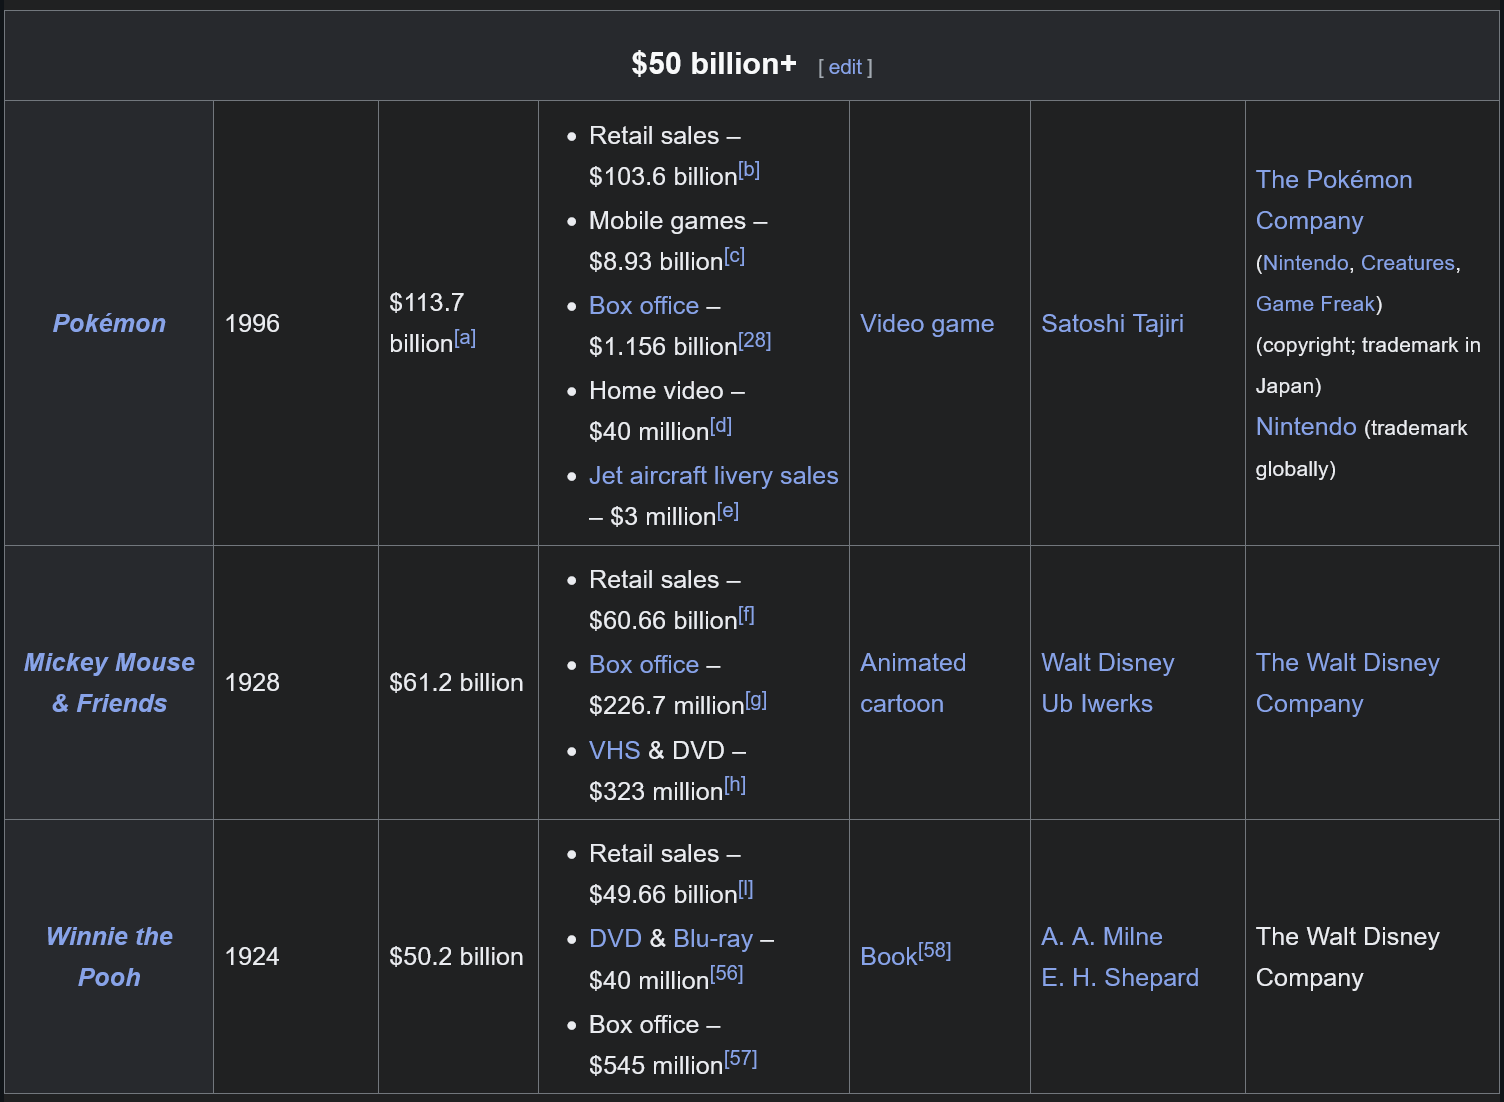1504x1102 pixels.
Task: Follow the Video game link
Action: pyautogui.click(x=927, y=323)
